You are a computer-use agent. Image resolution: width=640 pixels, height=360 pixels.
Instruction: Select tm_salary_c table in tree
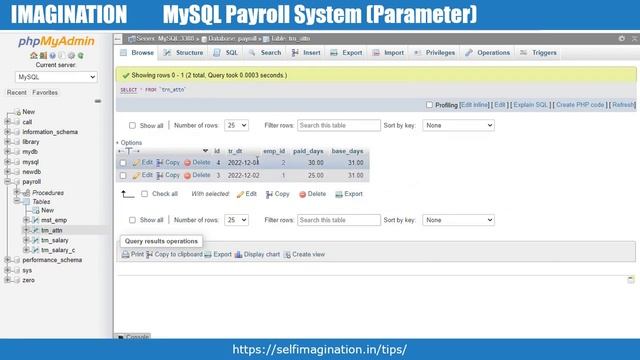(x=58, y=250)
